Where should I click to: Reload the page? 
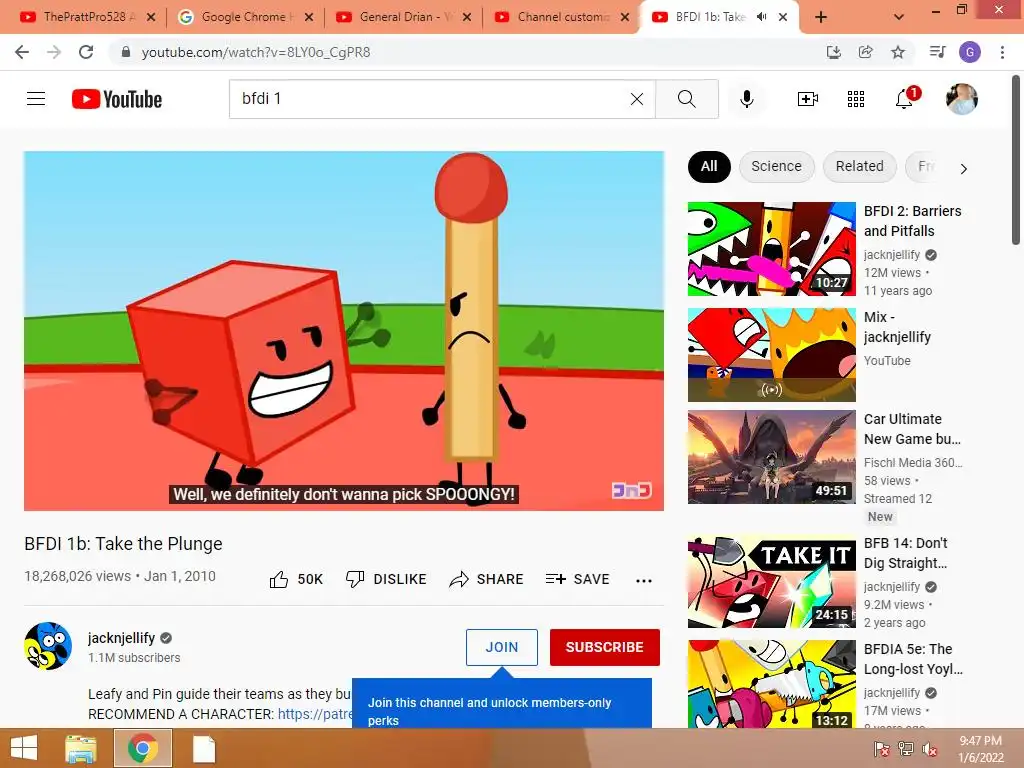(x=86, y=52)
